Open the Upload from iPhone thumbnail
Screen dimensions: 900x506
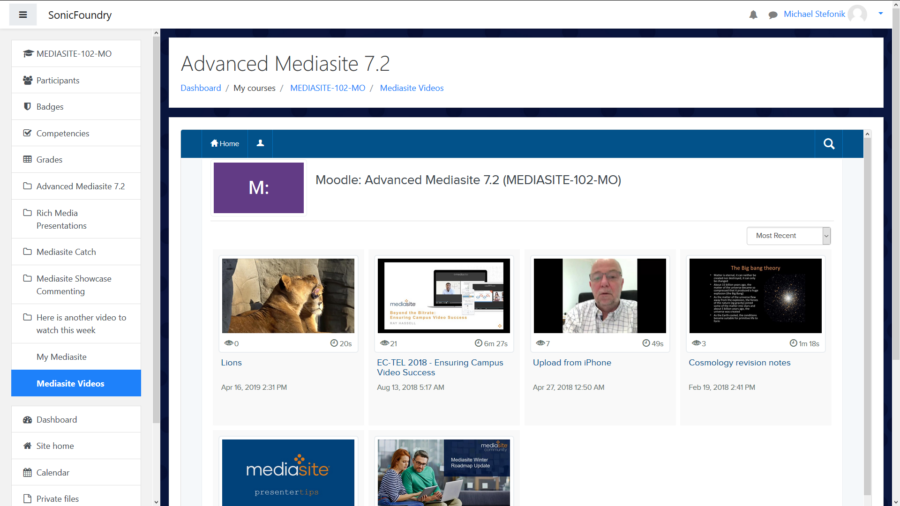pos(600,295)
